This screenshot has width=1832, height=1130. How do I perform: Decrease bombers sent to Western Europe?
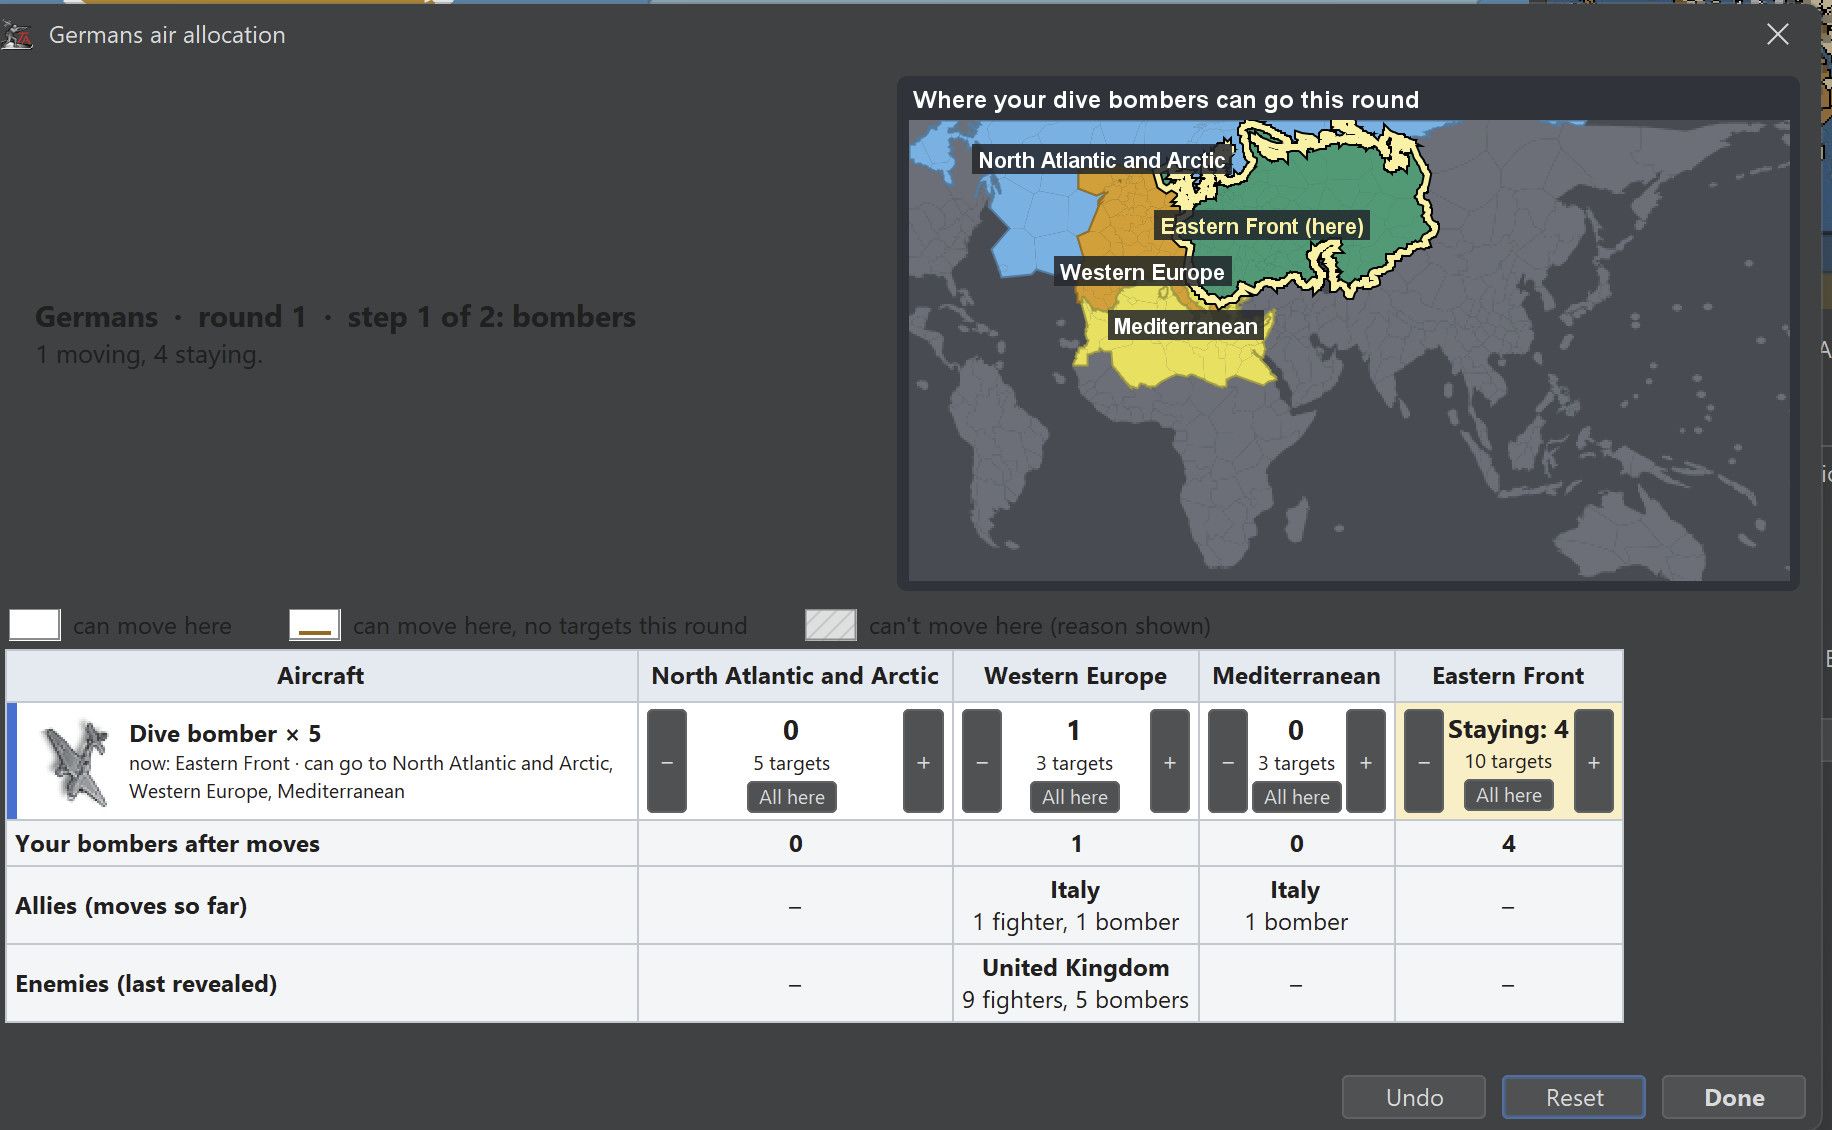point(982,762)
